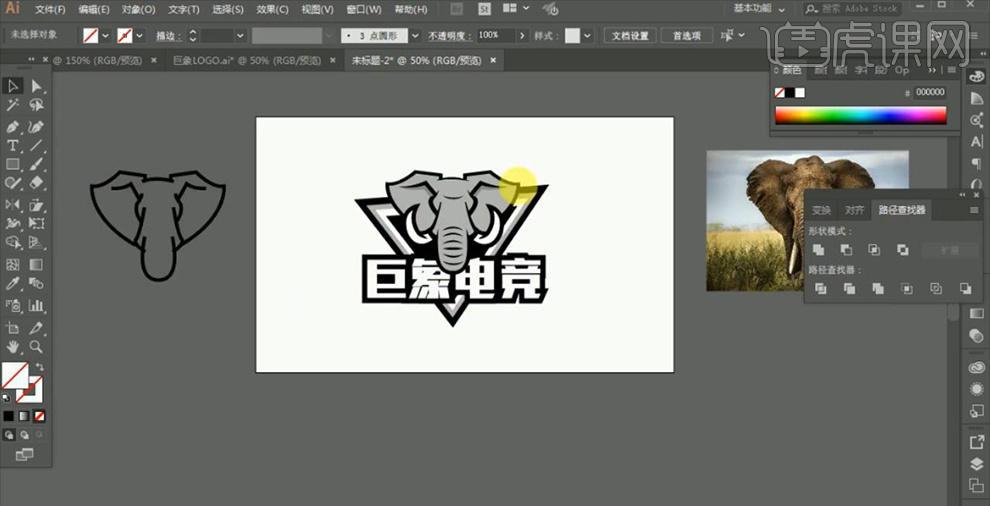This screenshot has height=506, width=990.
Task: Click Intersect in Pathfinder shape modes
Action: pyautogui.click(x=874, y=250)
